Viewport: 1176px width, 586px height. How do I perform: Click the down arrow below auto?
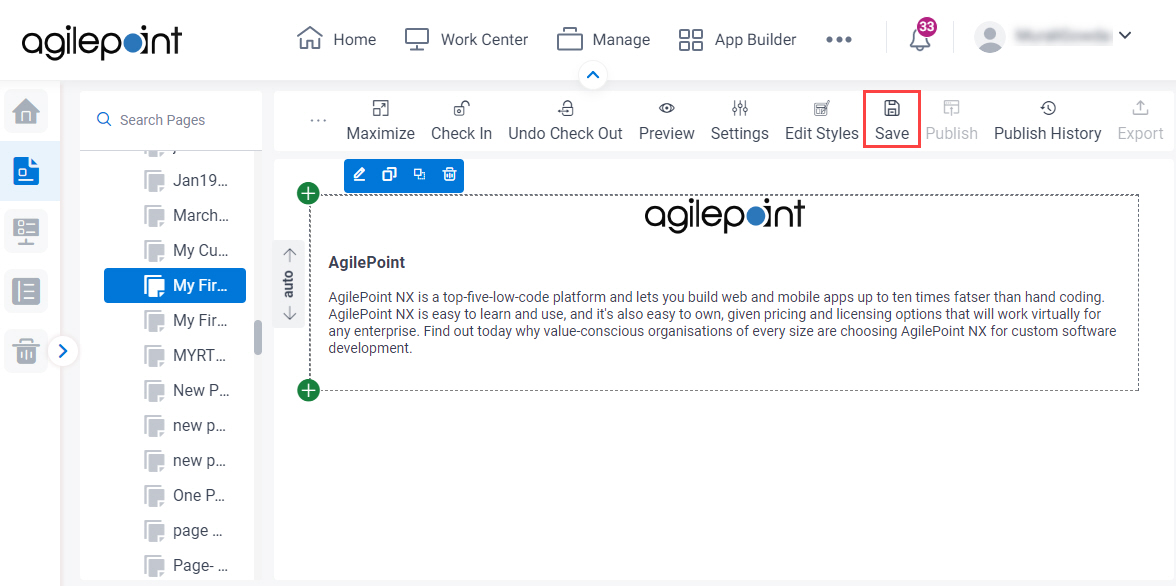(x=290, y=314)
